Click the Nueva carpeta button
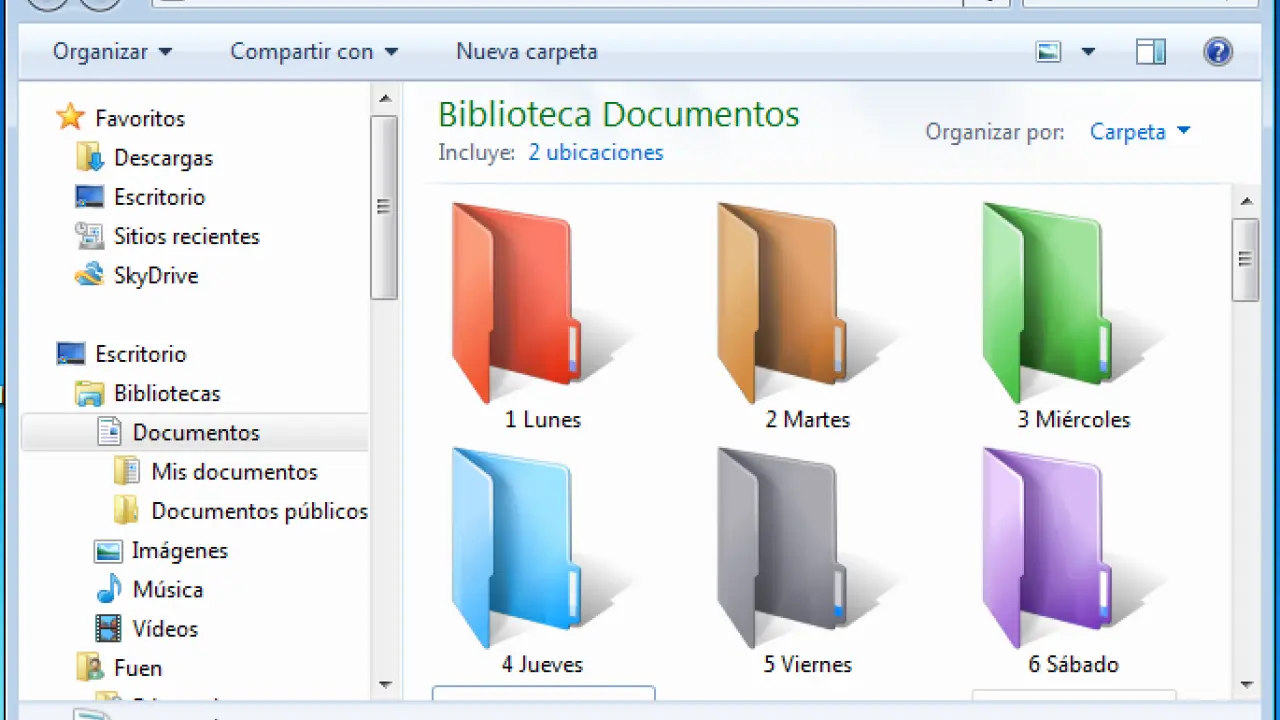Screen dimensions: 1280x720 click(526, 52)
